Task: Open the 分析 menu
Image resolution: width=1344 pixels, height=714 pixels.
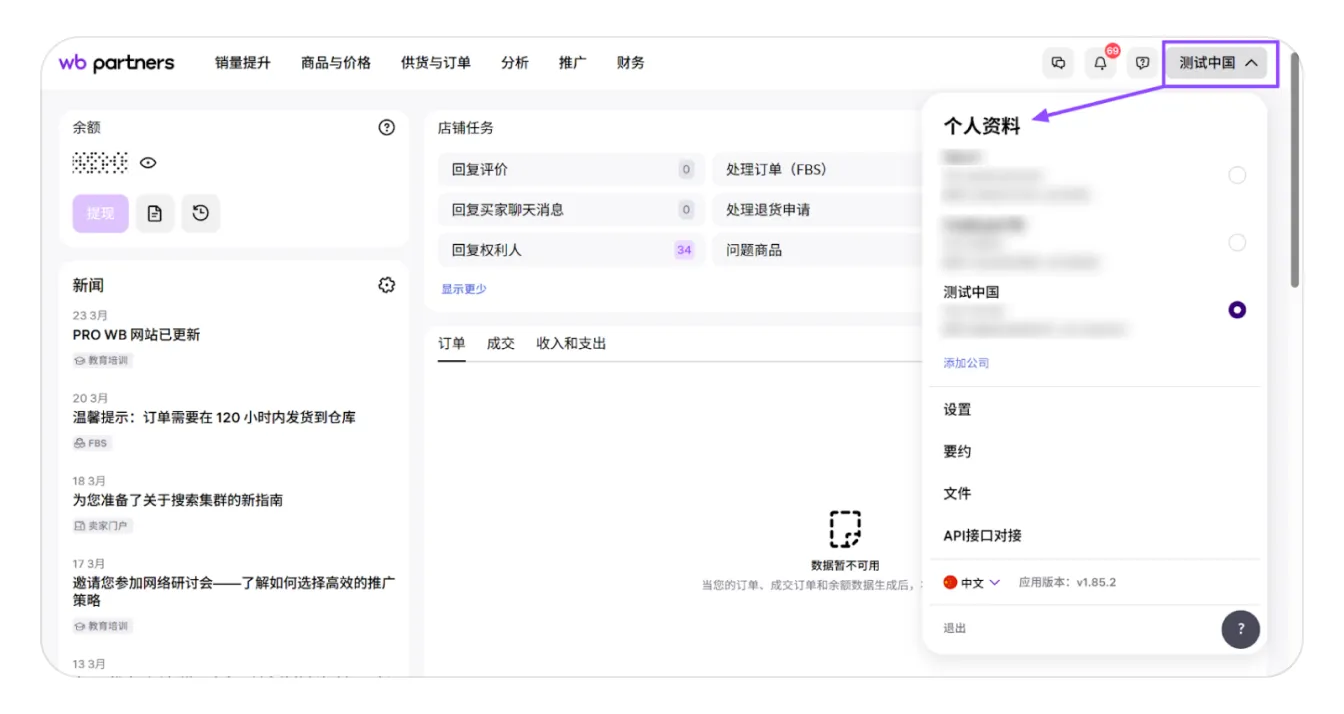Action: (515, 63)
